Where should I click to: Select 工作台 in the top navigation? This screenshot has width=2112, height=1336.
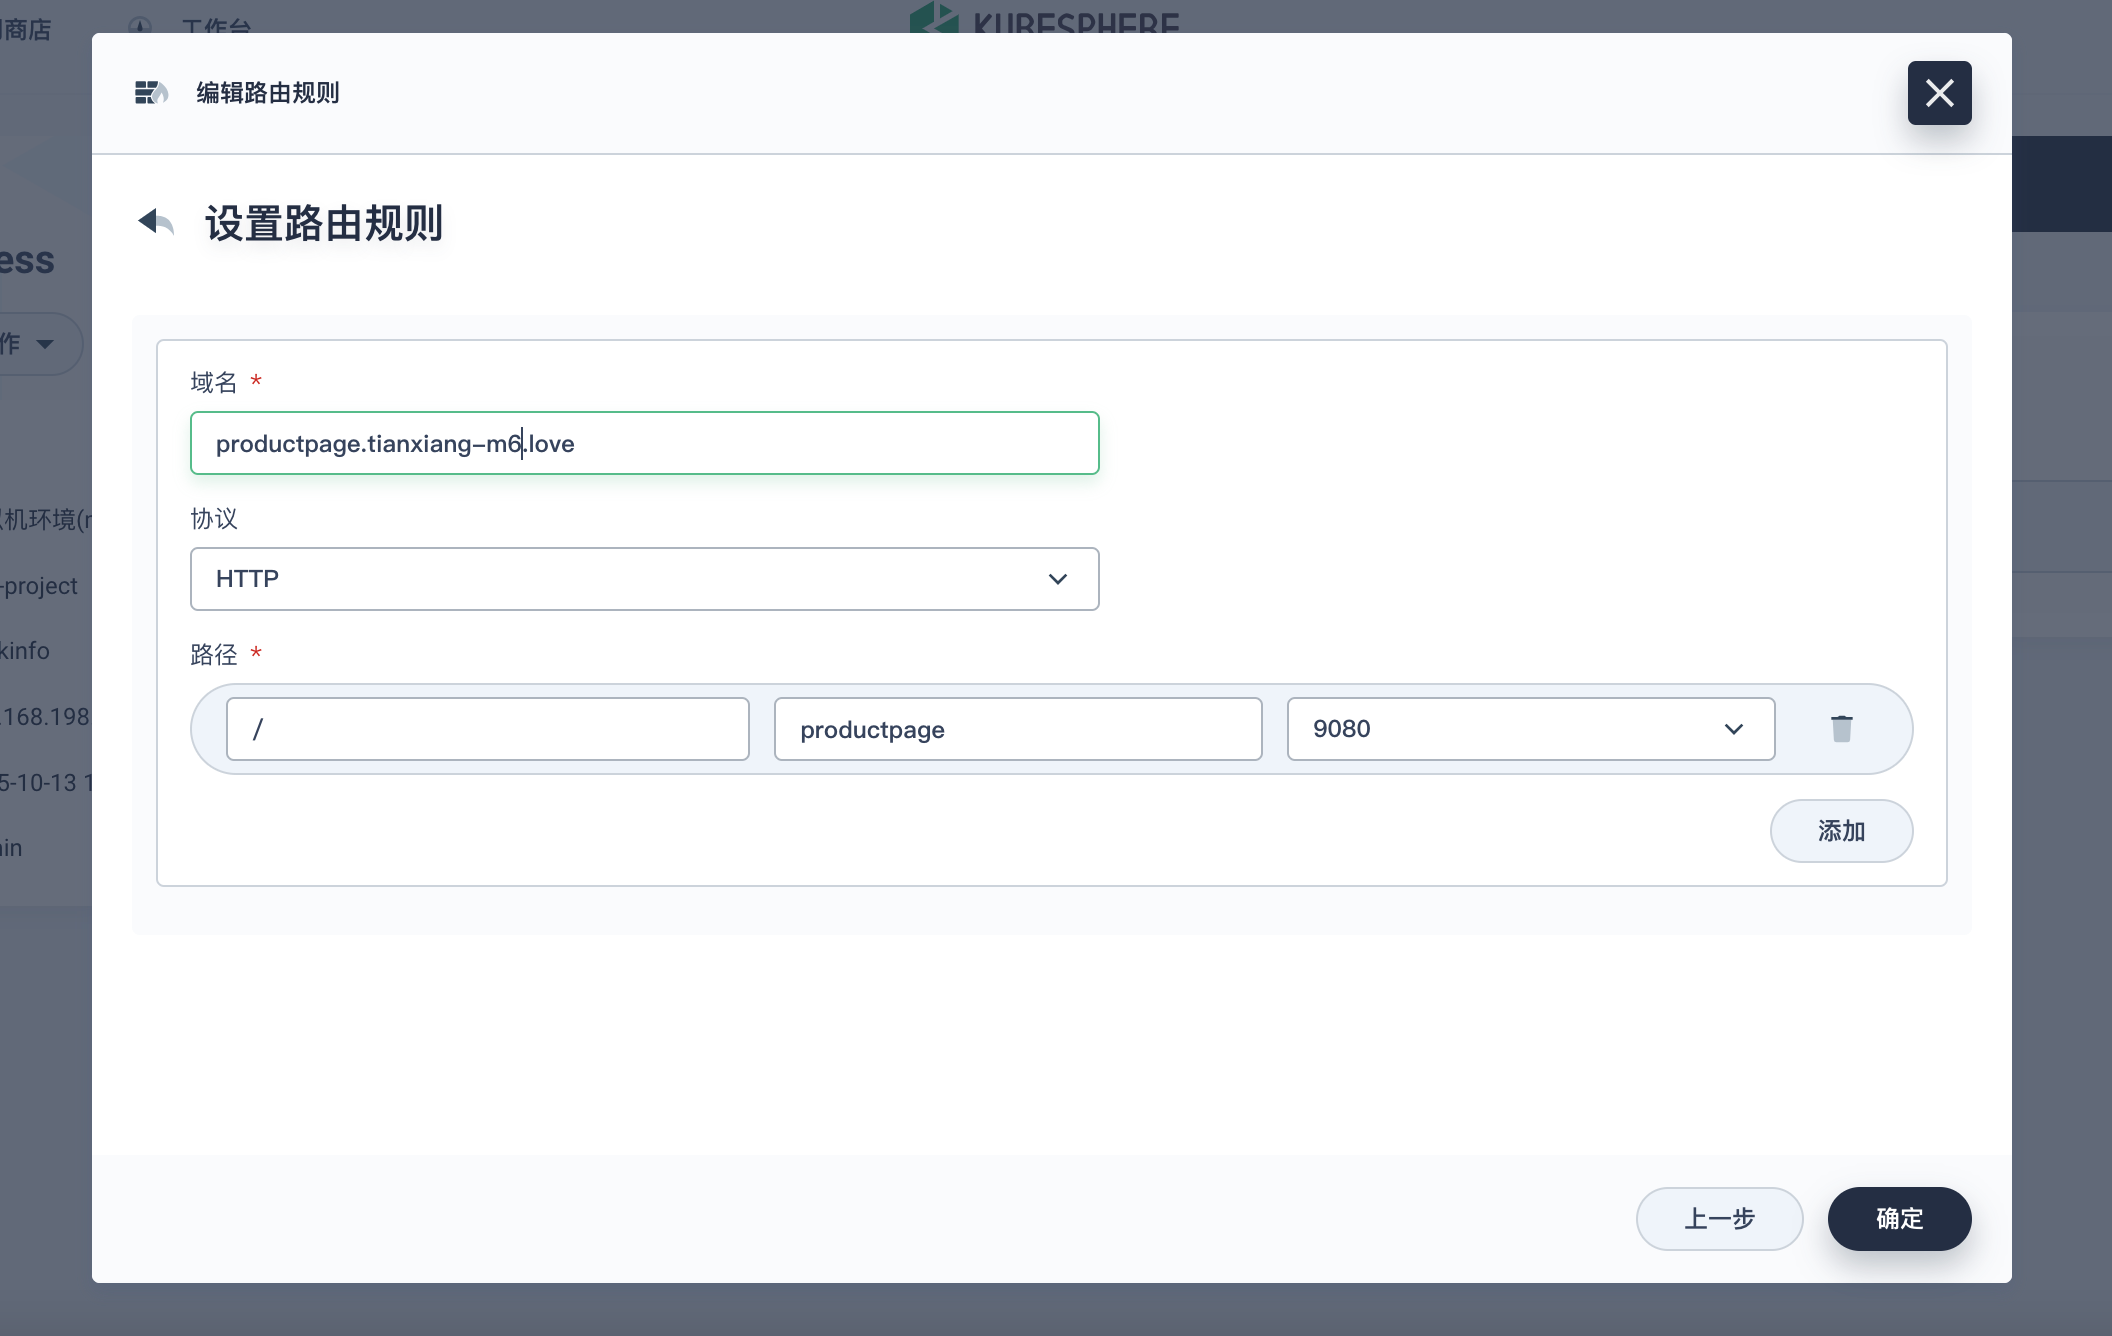pyautogui.click(x=216, y=26)
